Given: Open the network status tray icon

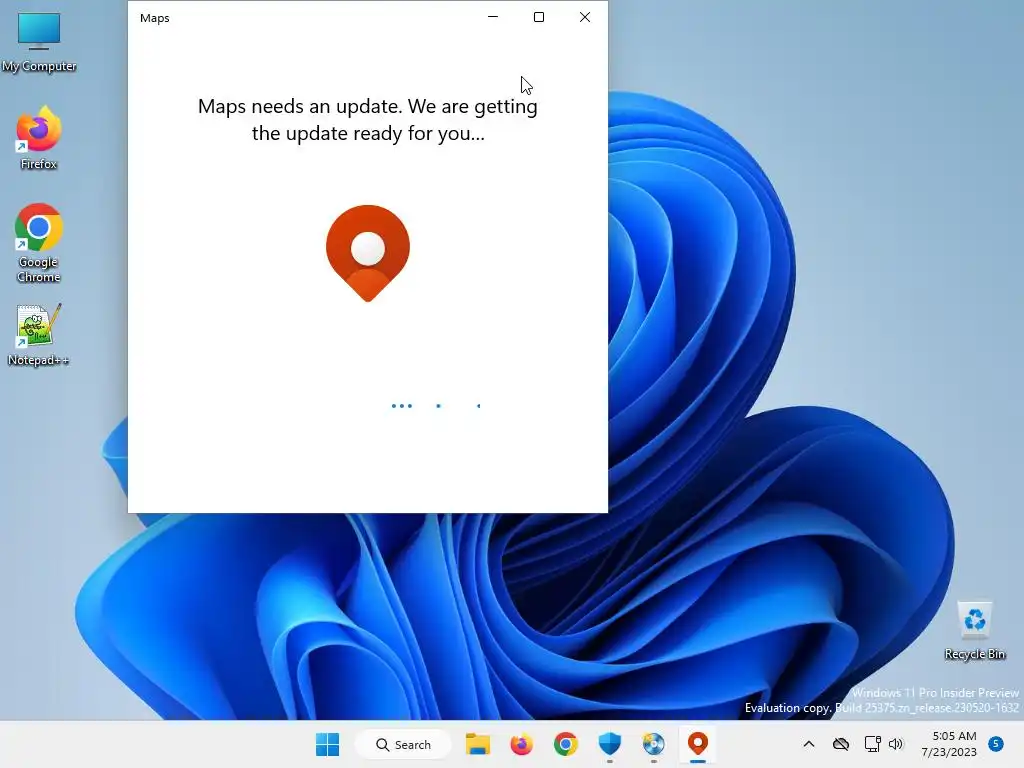Looking at the screenshot, I should tap(872, 744).
